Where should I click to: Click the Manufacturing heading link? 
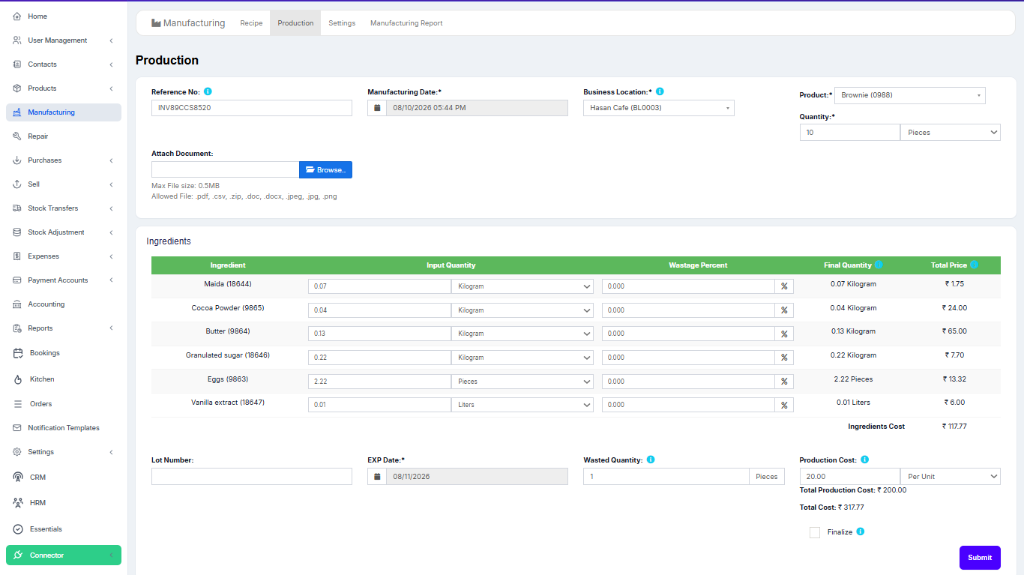coord(188,23)
